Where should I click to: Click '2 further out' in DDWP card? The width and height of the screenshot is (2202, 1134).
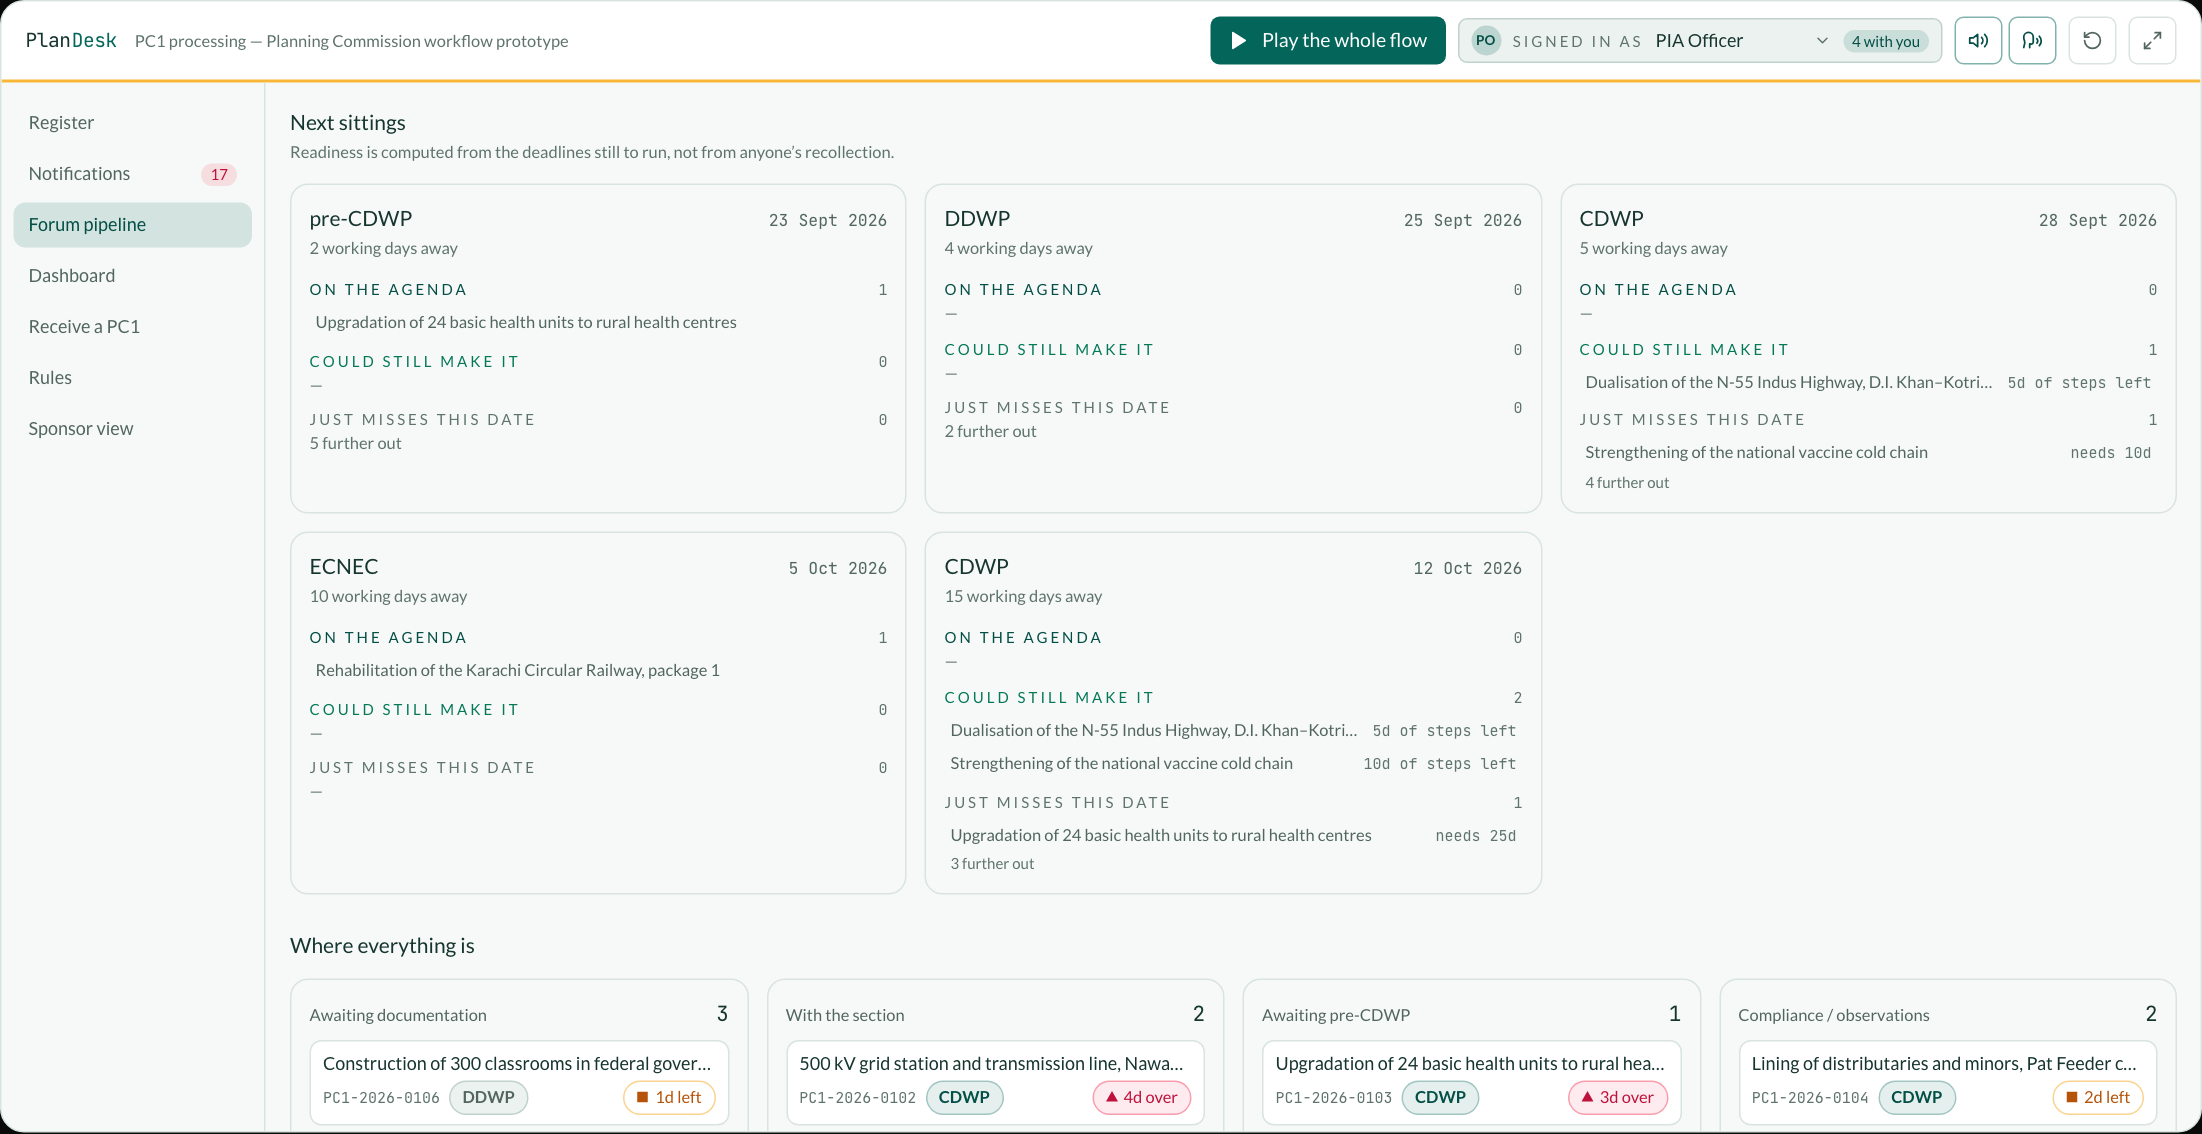point(990,432)
